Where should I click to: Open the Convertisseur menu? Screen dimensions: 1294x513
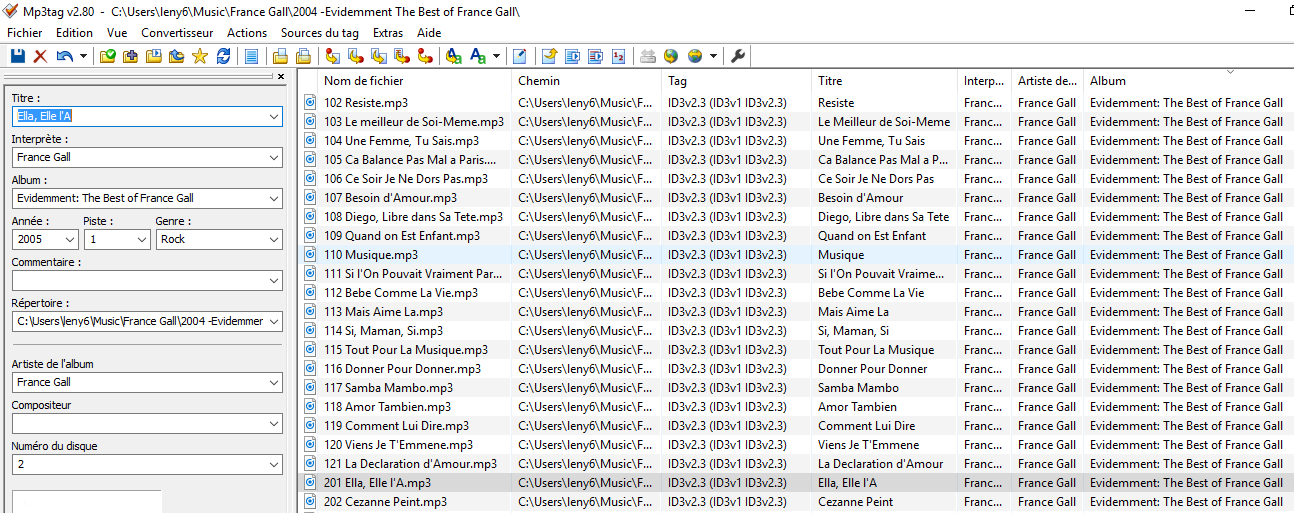tap(177, 32)
